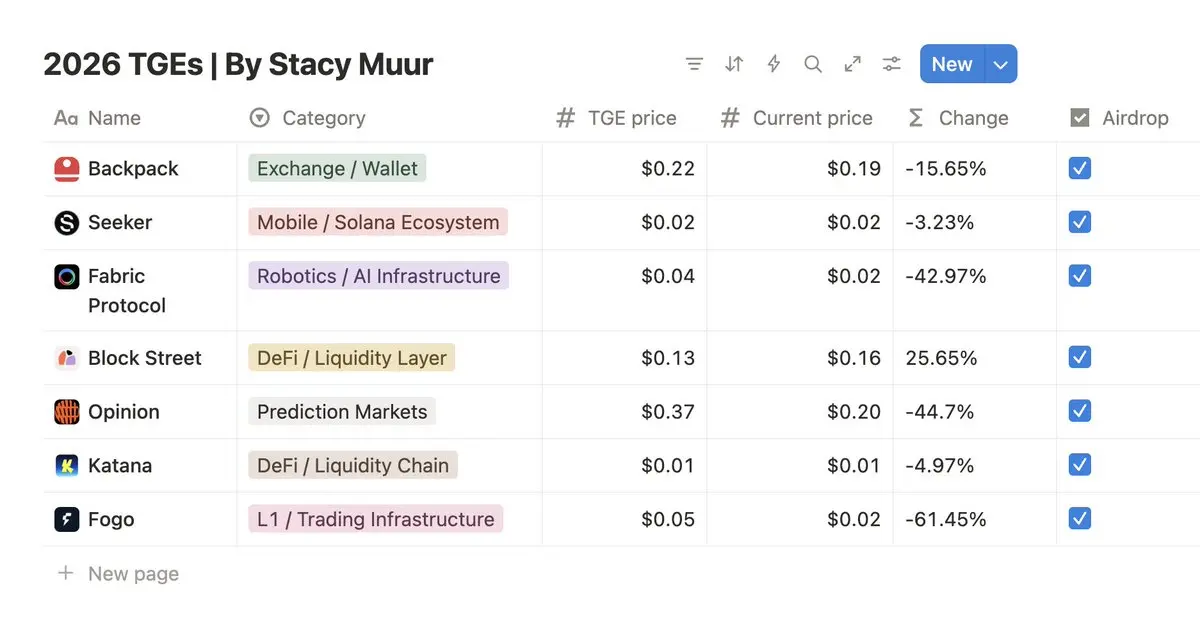Select the Robotics / AI Infrastructure tag
Image resolution: width=1200 pixels, height=635 pixels.
[x=378, y=276]
